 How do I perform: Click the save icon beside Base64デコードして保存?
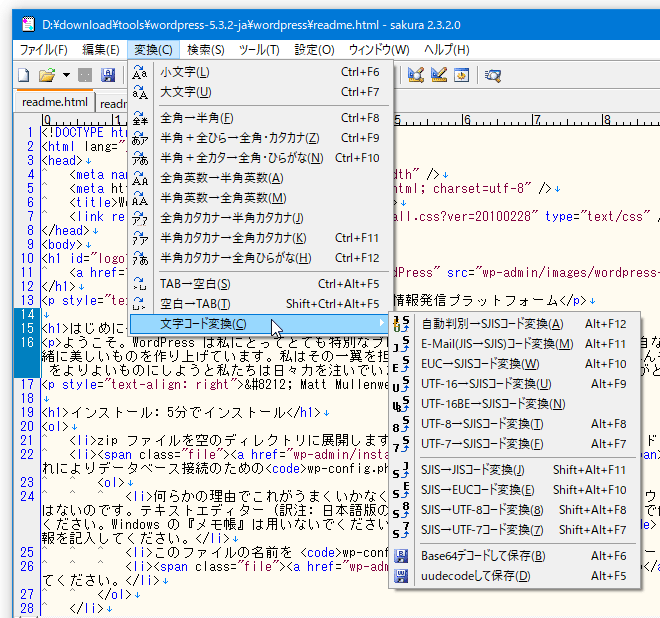coord(401,556)
